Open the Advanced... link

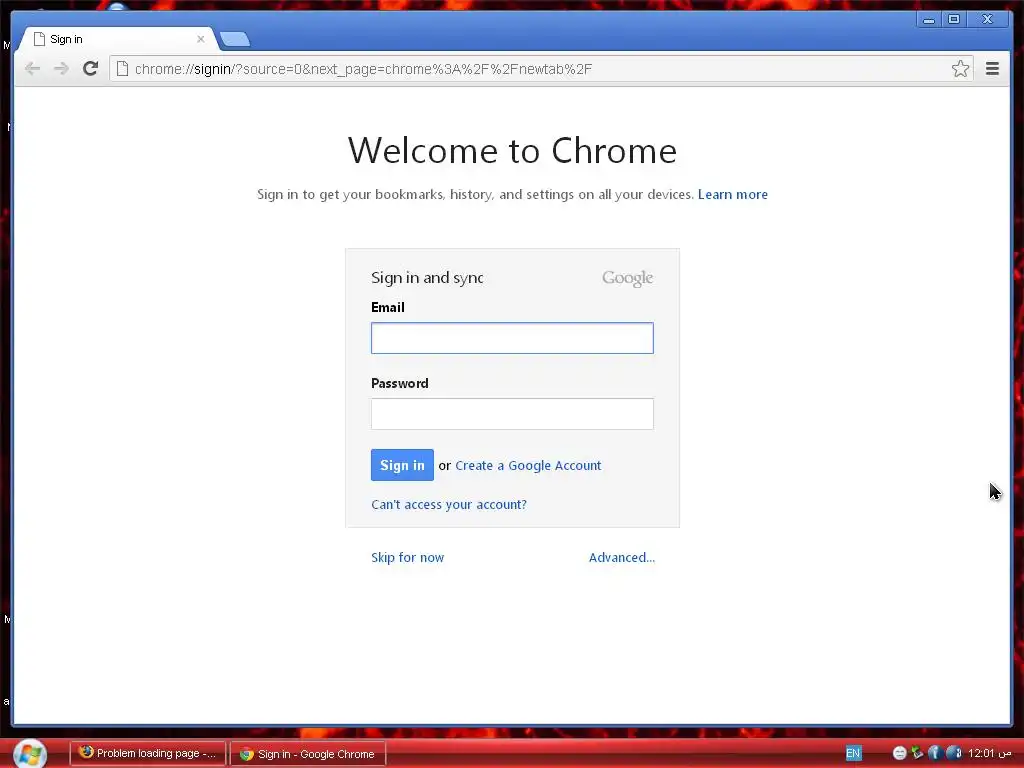point(622,557)
